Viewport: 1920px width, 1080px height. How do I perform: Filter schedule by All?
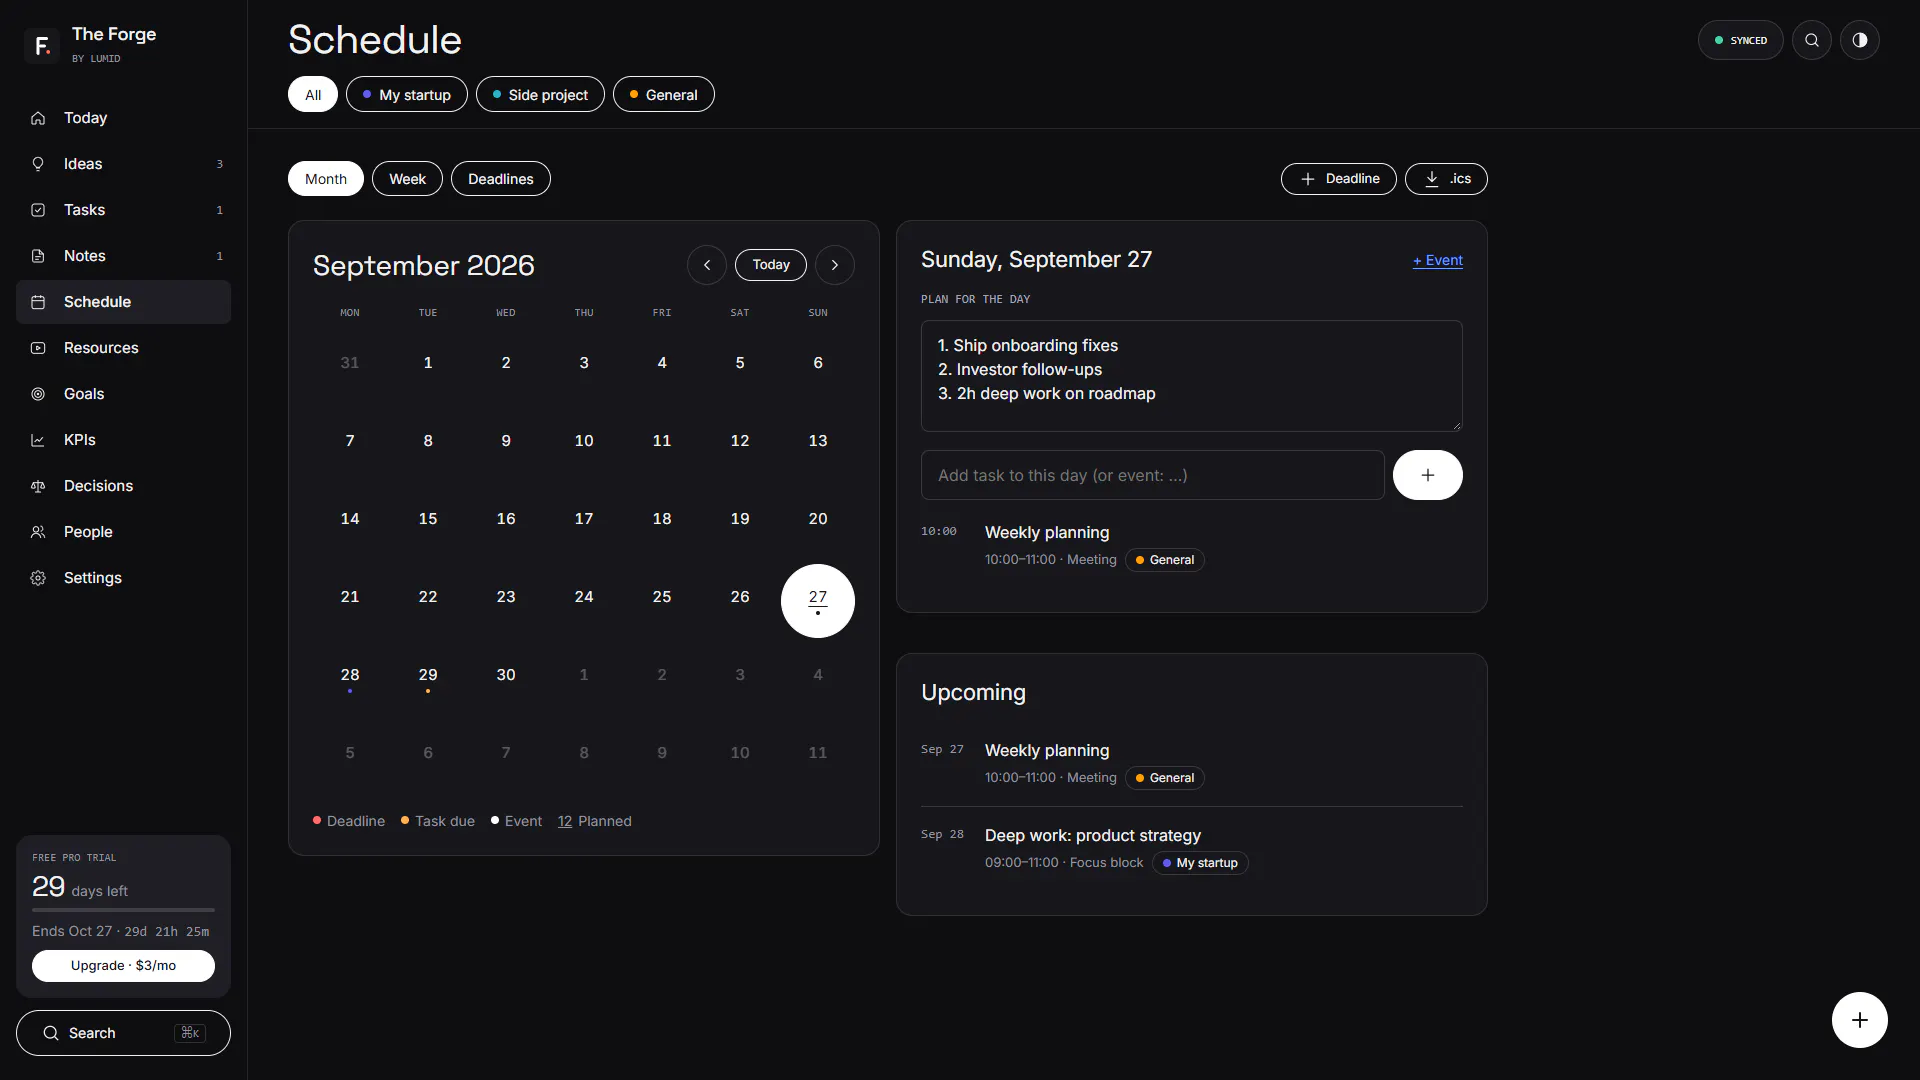pos(313,95)
